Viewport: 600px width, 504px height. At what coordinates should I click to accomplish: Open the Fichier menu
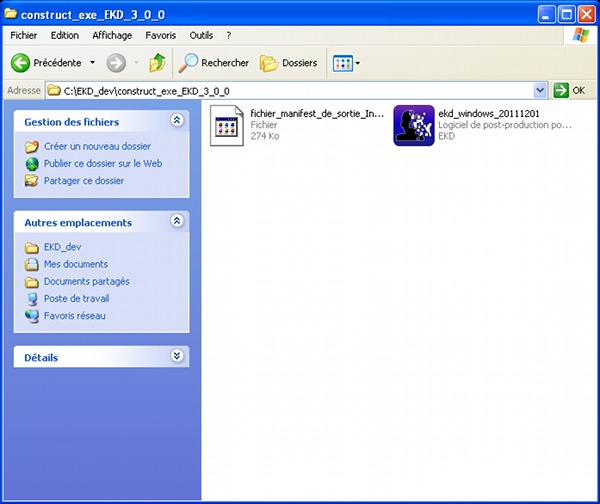point(24,35)
